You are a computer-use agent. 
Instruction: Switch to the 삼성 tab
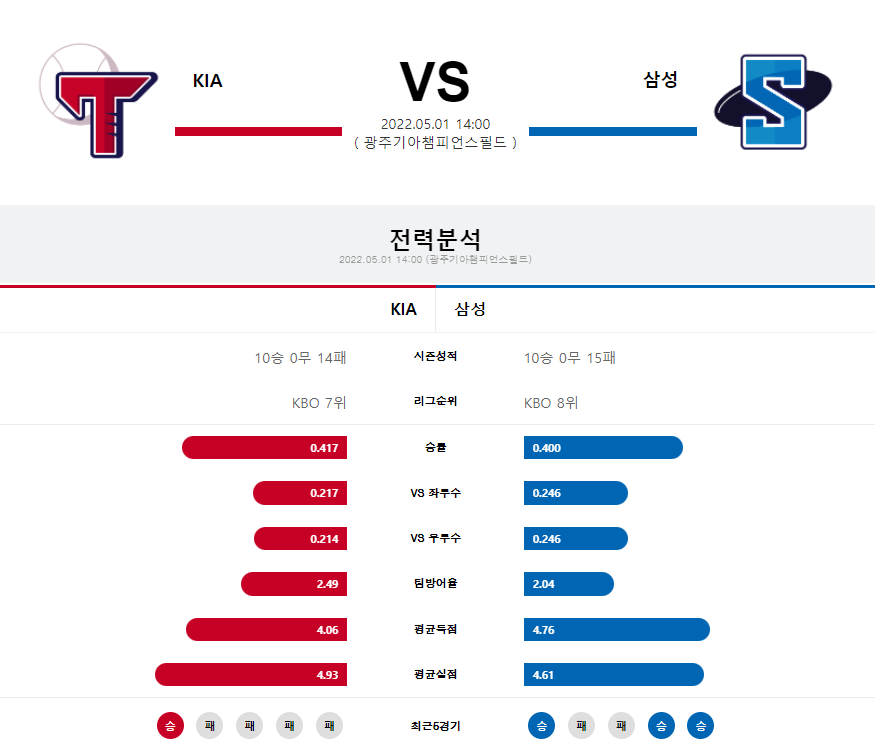pyautogui.click(x=470, y=309)
